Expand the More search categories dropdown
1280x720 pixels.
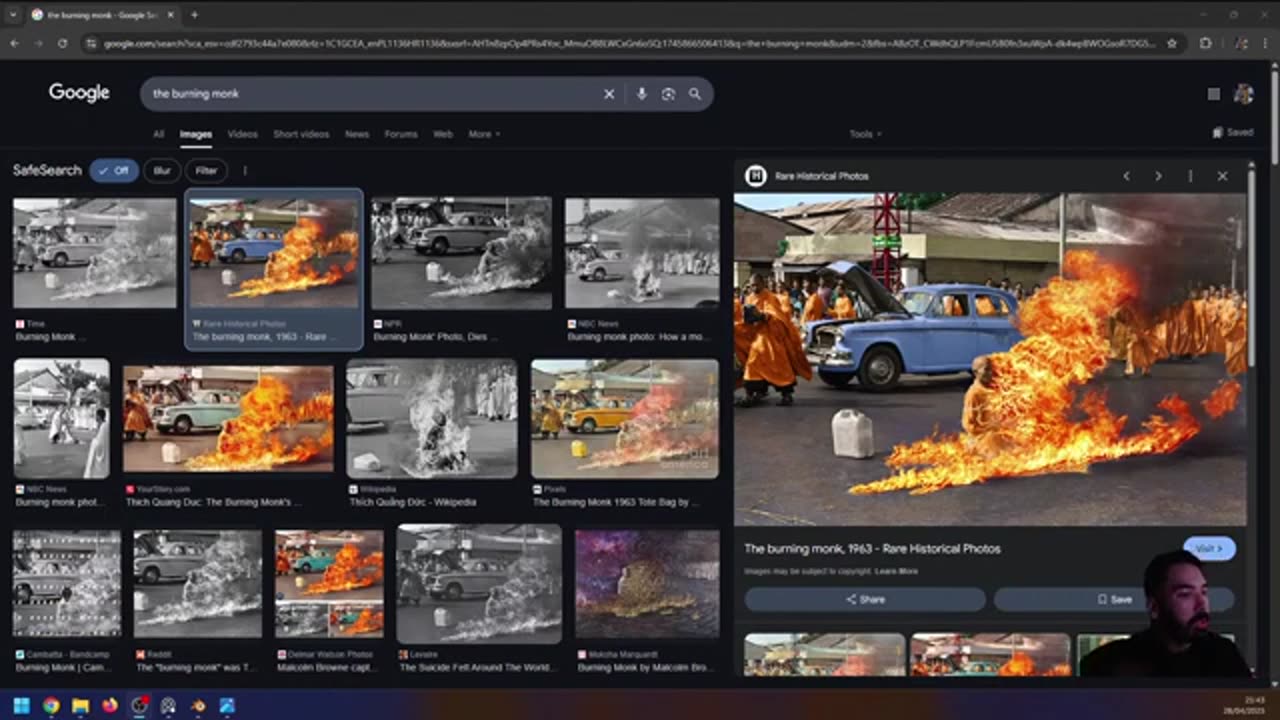(x=484, y=134)
